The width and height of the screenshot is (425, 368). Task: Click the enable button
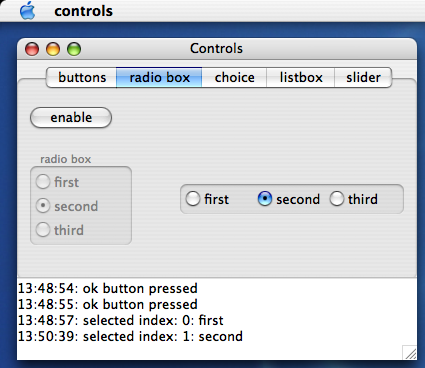pyautogui.click(x=71, y=118)
